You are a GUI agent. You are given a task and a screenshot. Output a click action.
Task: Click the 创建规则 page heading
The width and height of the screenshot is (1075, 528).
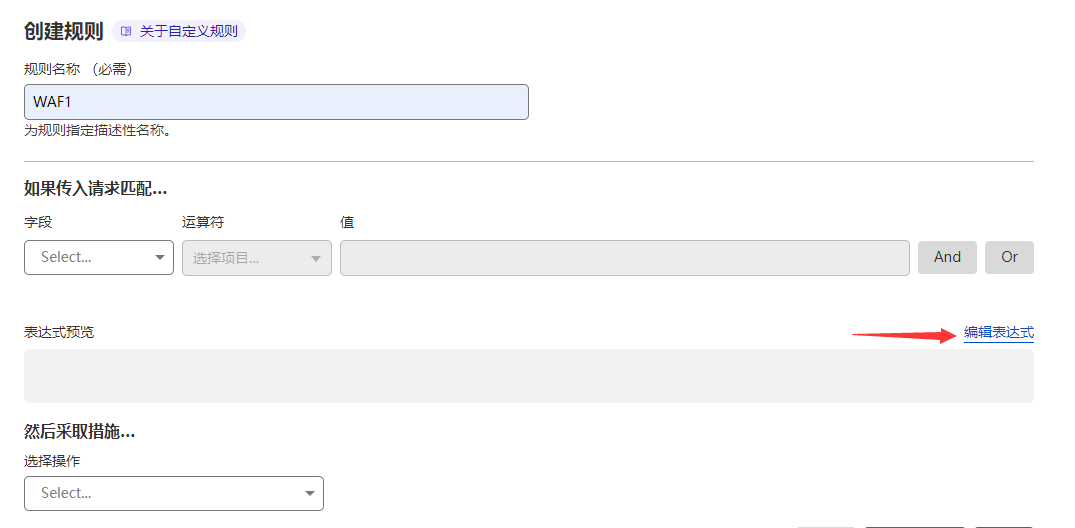coord(63,31)
